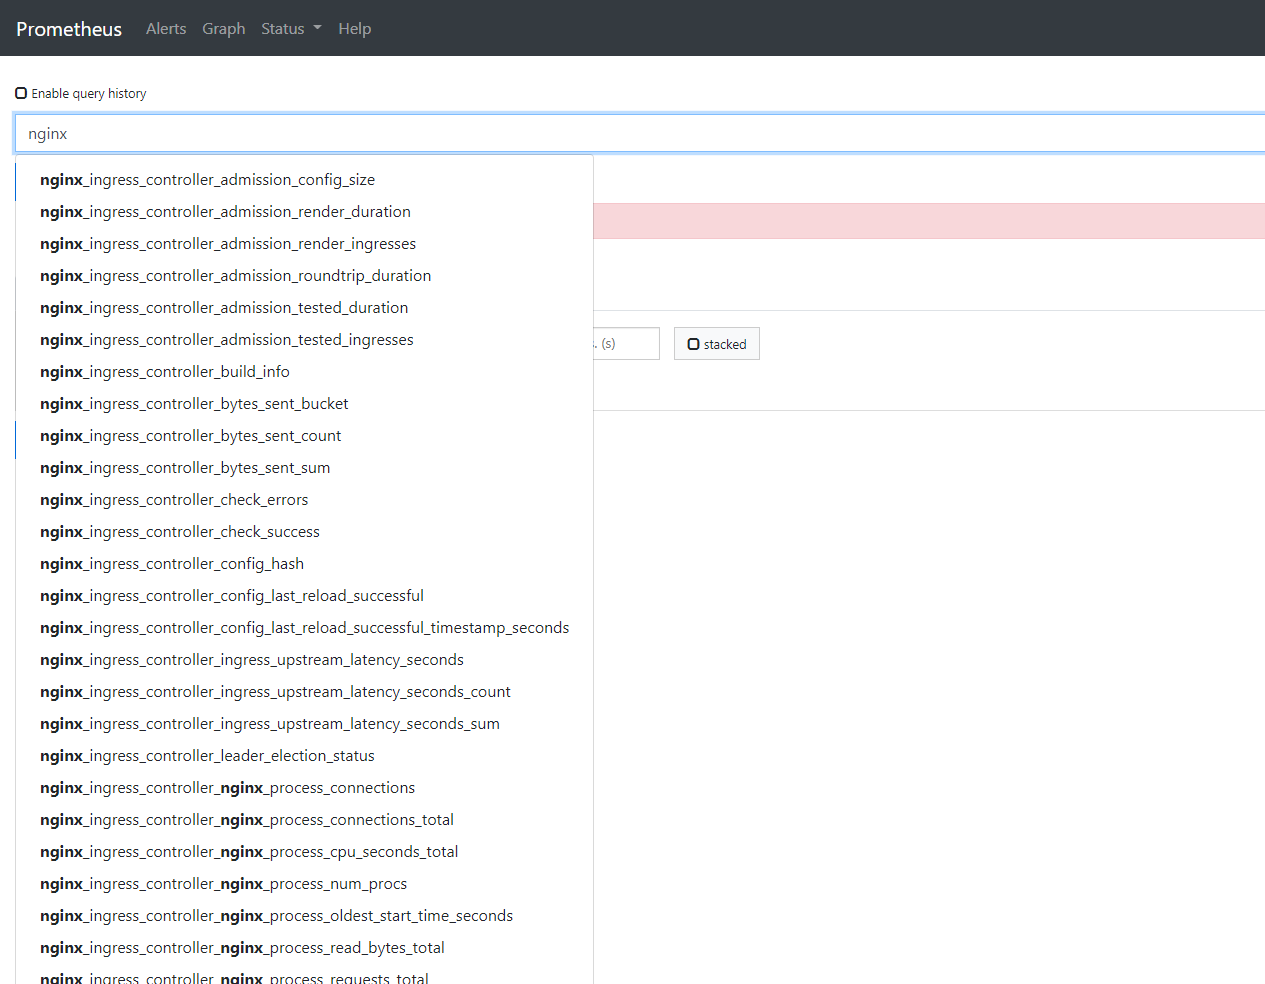The height and width of the screenshot is (984, 1265).
Task: Select nginx_ingress_controller_admission_config_size suggestion
Action: 305,180
